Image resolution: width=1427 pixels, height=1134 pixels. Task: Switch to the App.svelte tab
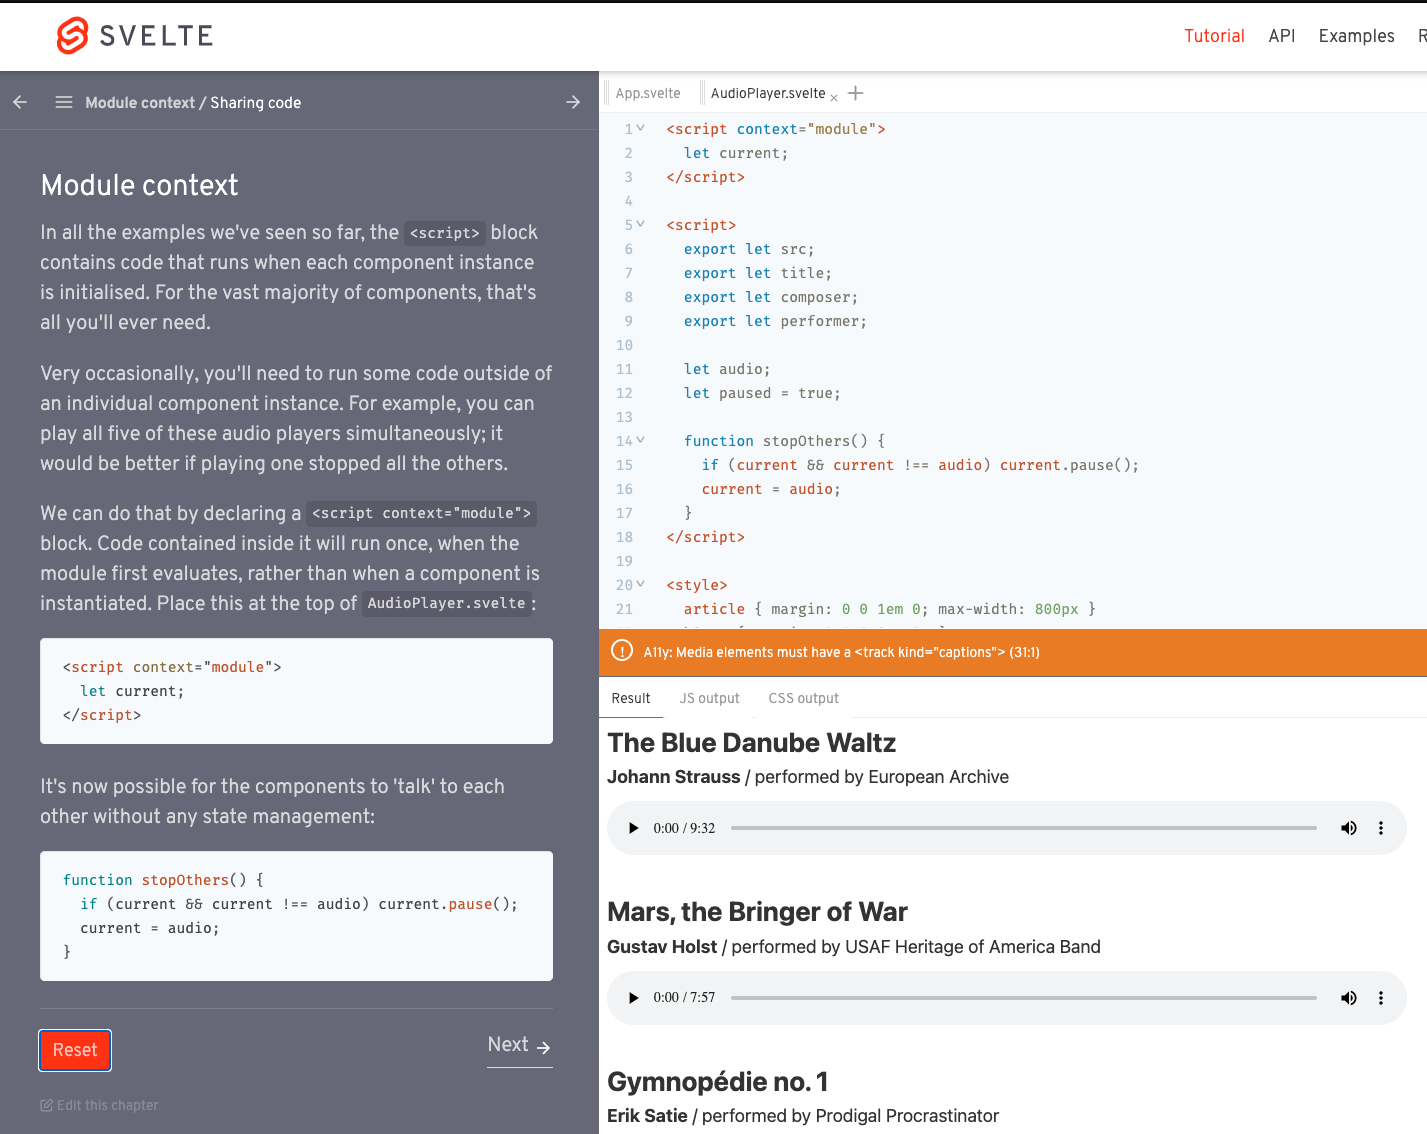(648, 92)
